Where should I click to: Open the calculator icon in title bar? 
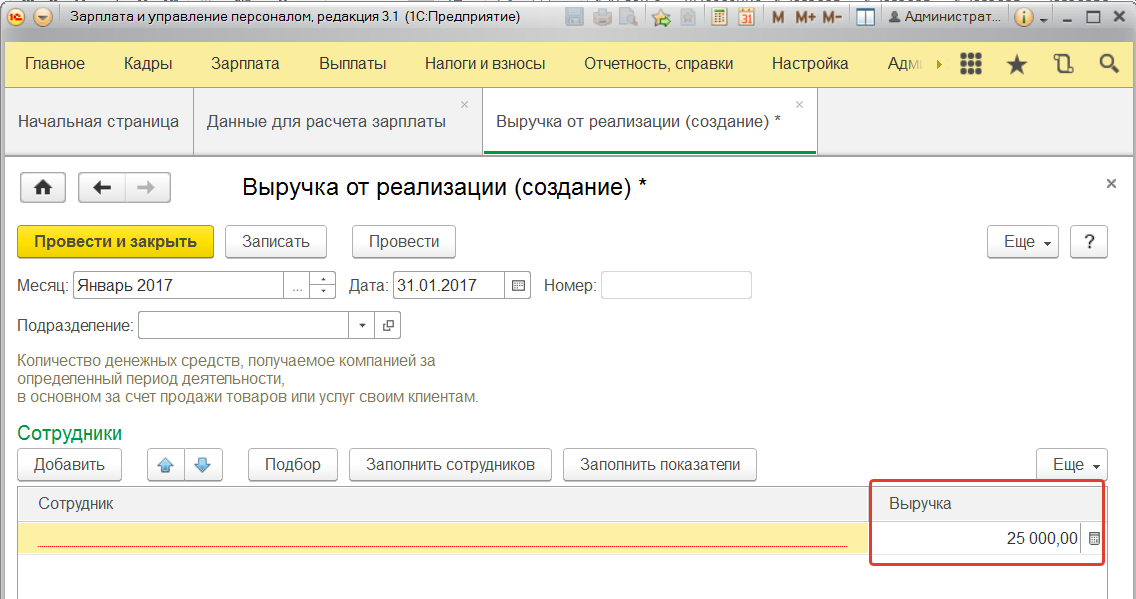pyautogui.click(x=719, y=17)
